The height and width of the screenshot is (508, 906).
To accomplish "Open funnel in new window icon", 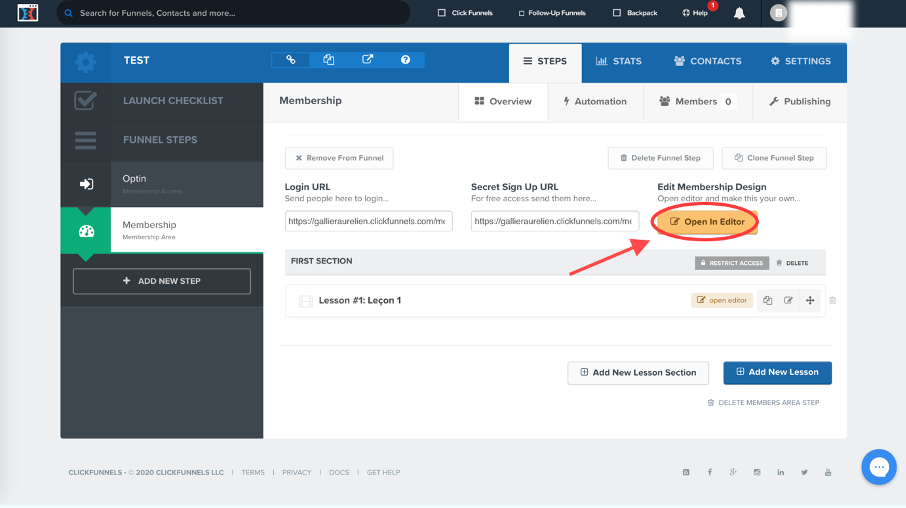I will click(367, 60).
